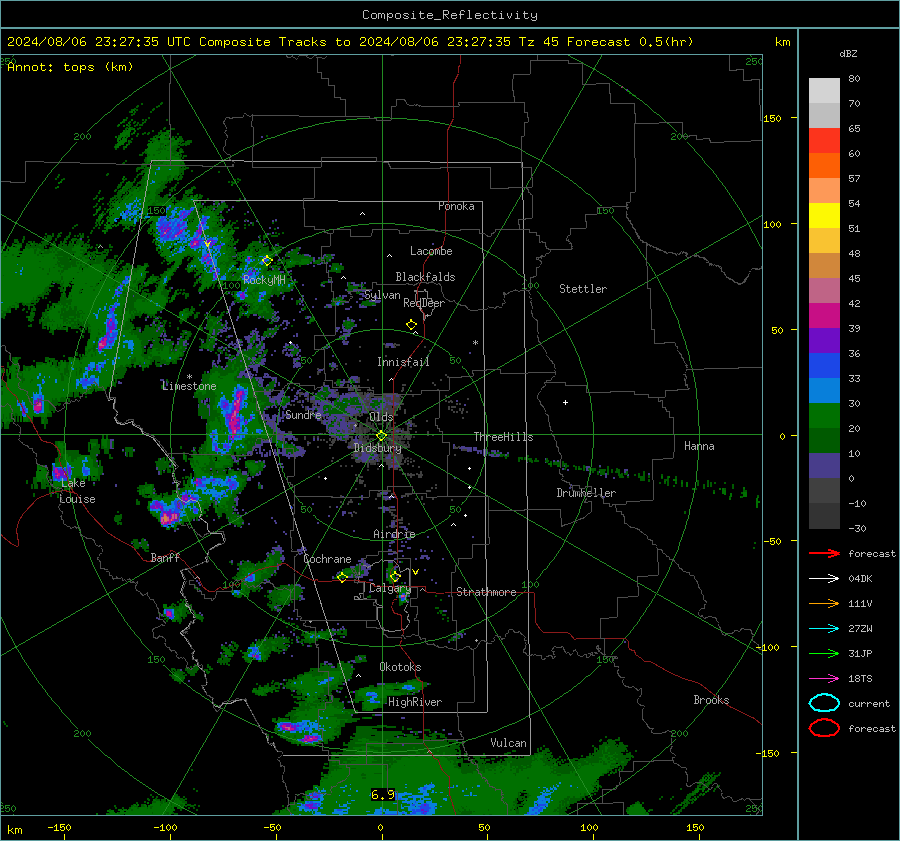
Task: Click yellow diamond marker above RockyMH
Action: pos(267,261)
